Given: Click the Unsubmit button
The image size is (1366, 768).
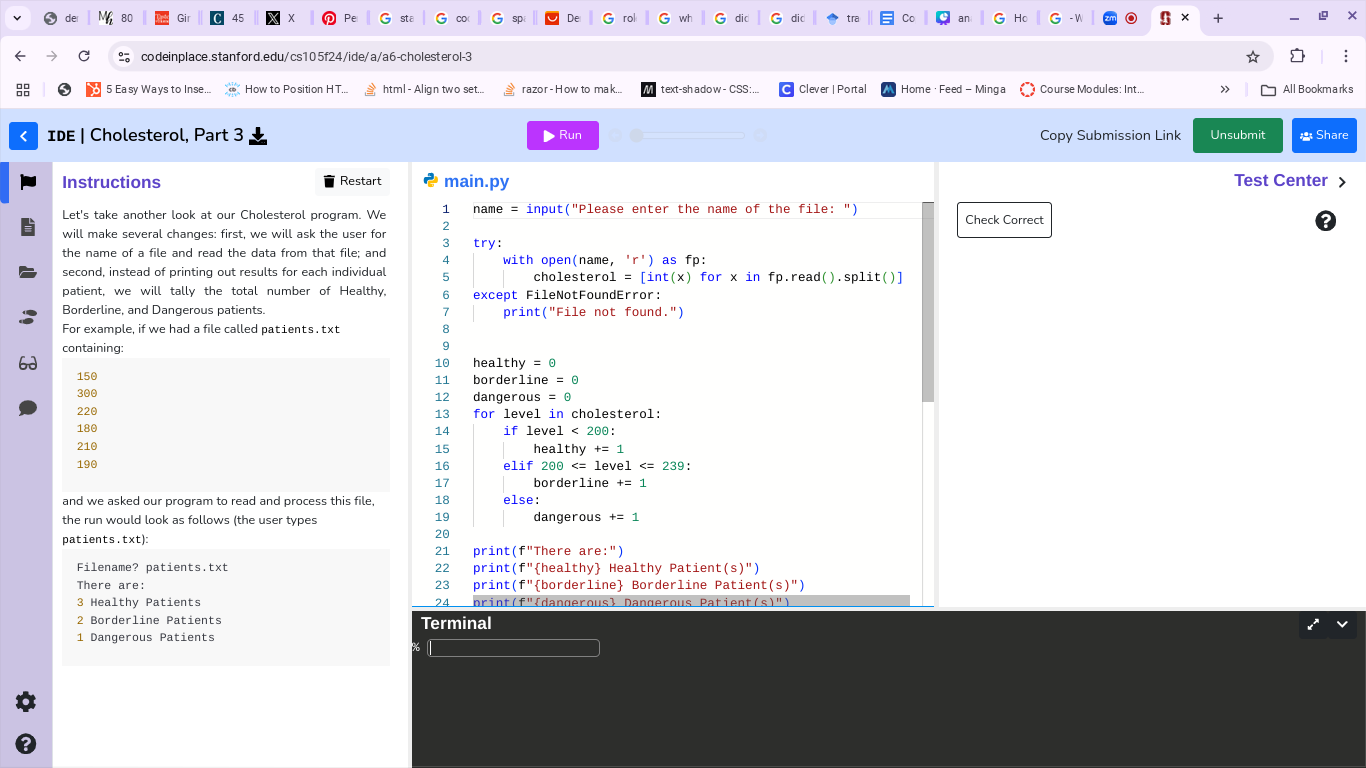Looking at the screenshot, I should tap(1238, 135).
